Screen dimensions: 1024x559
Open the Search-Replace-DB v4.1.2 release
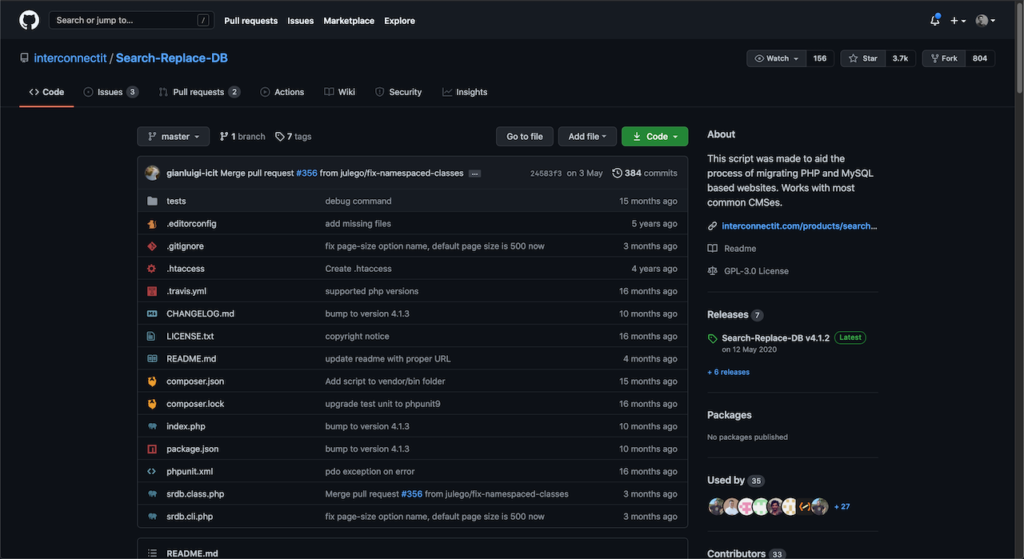click(x=775, y=338)
